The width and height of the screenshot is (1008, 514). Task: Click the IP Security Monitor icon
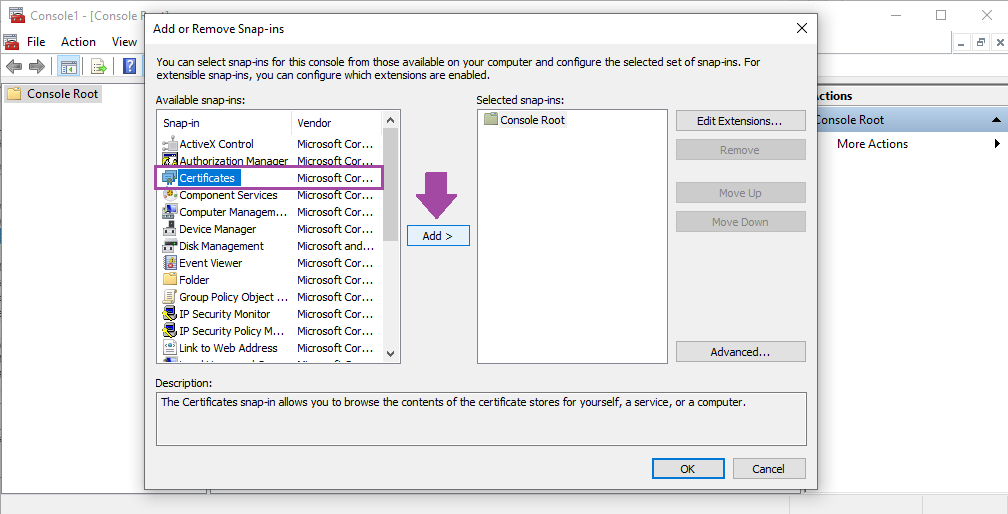(170, 314)
